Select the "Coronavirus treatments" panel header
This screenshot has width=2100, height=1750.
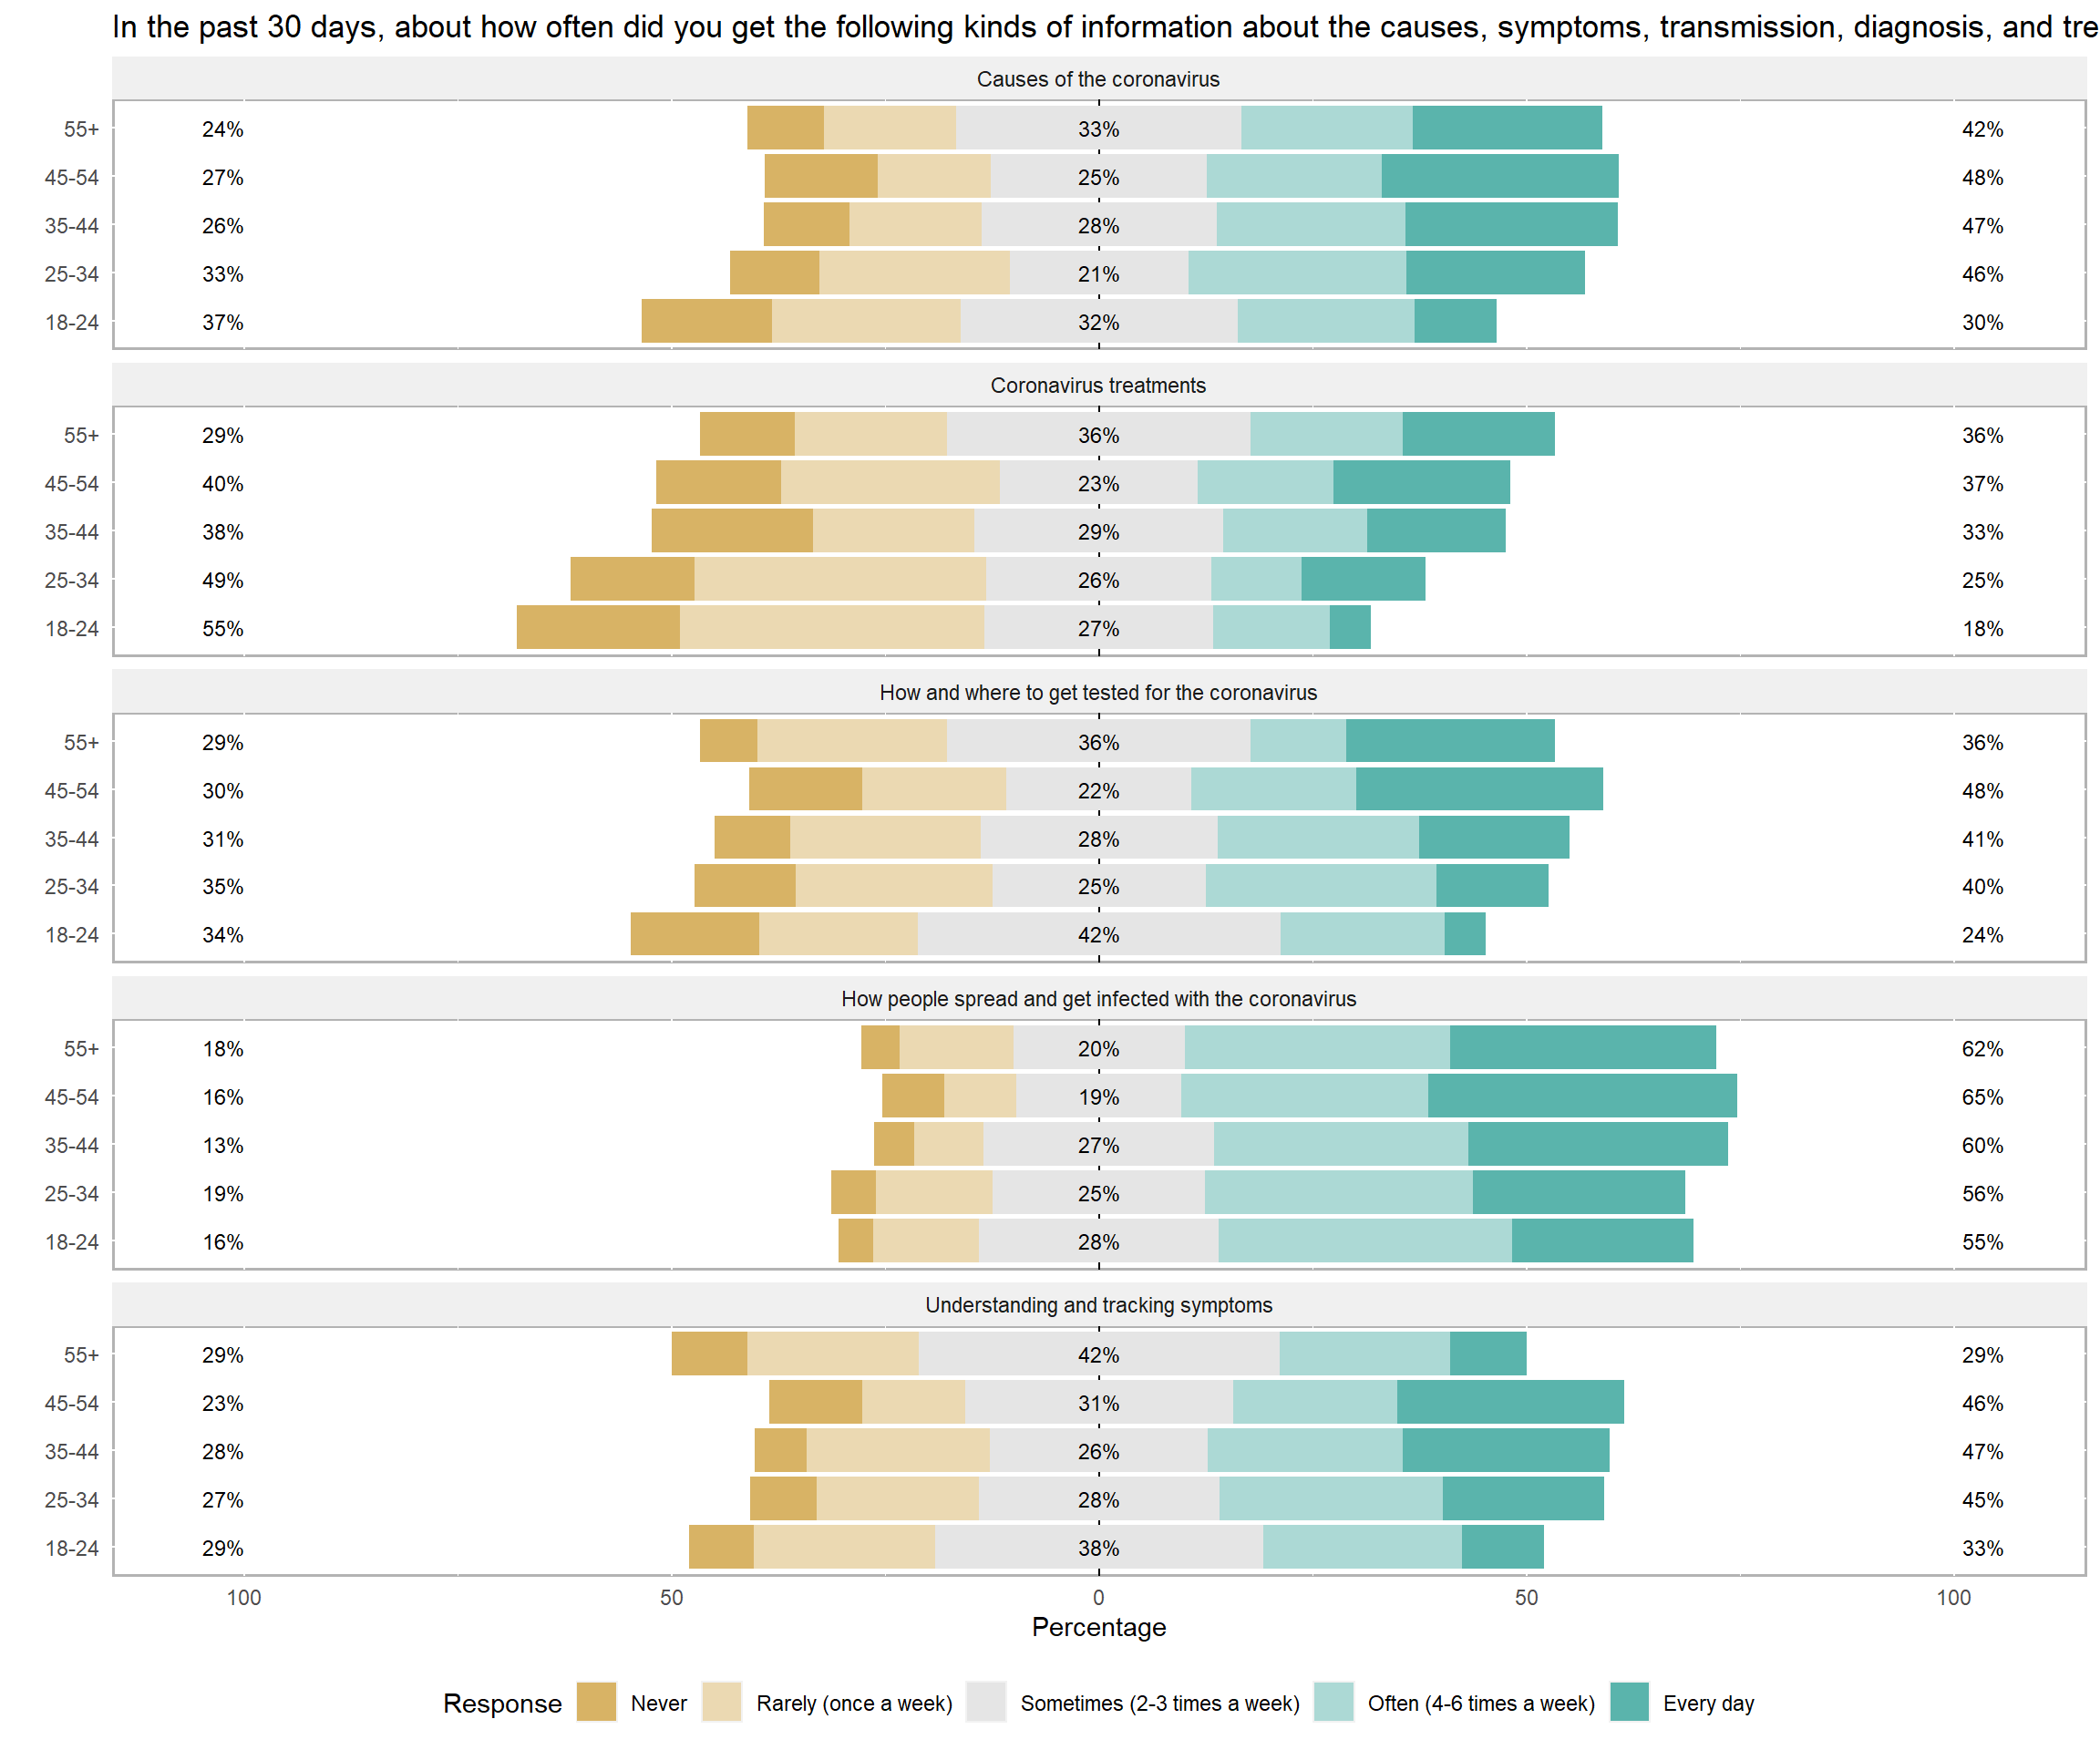tap(1098, 385)
